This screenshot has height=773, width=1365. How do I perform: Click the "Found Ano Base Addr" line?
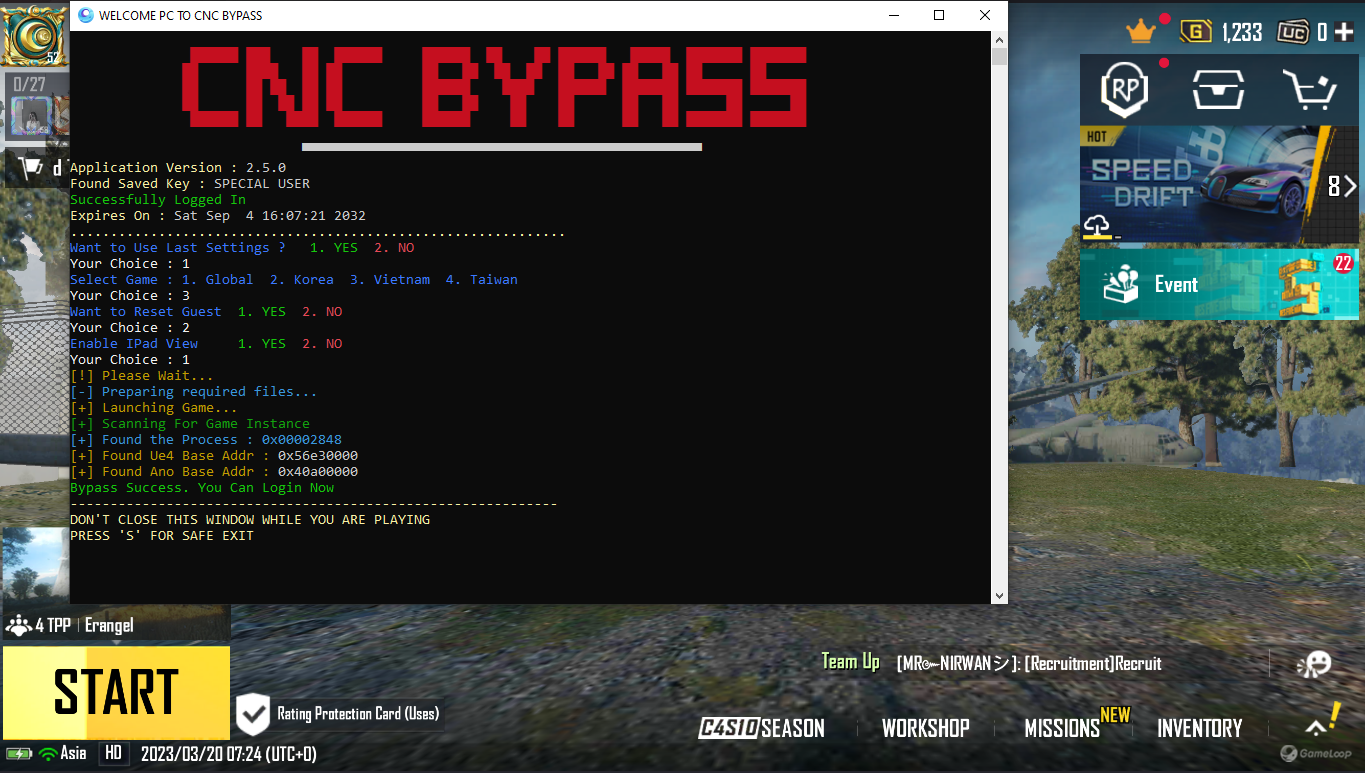click(214, 472)
